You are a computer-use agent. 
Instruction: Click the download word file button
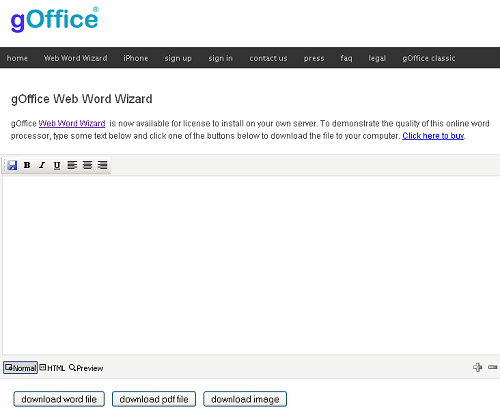59,399
